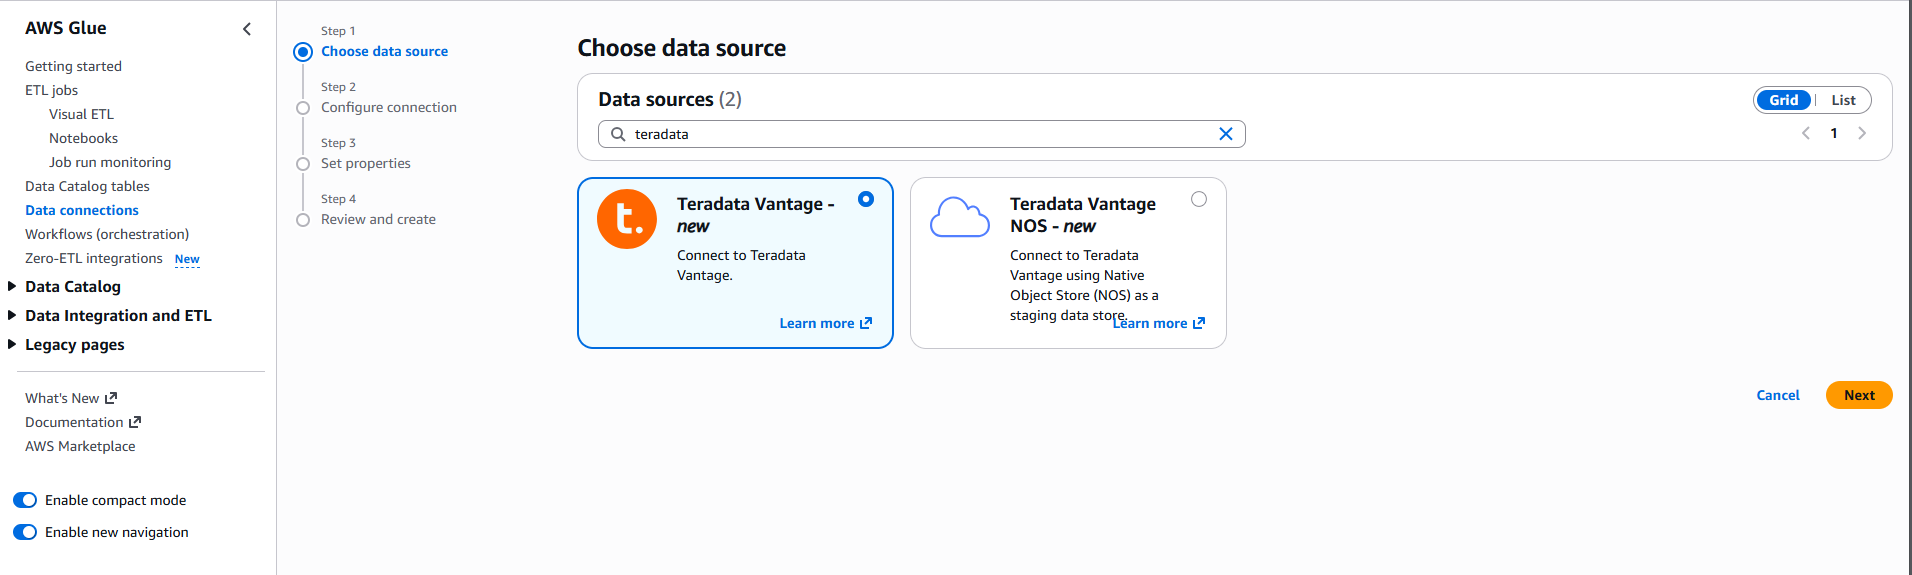The width and height of the screenshot is (1912, 575).
Task: Open What's New external link
Action: pos(71,398)
